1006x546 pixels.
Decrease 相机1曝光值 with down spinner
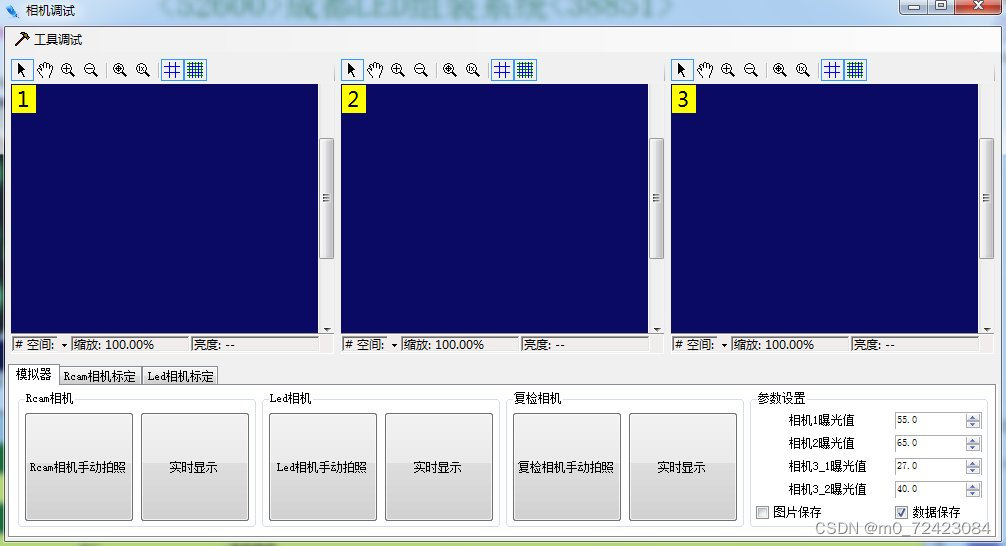[x=973, y=425]
